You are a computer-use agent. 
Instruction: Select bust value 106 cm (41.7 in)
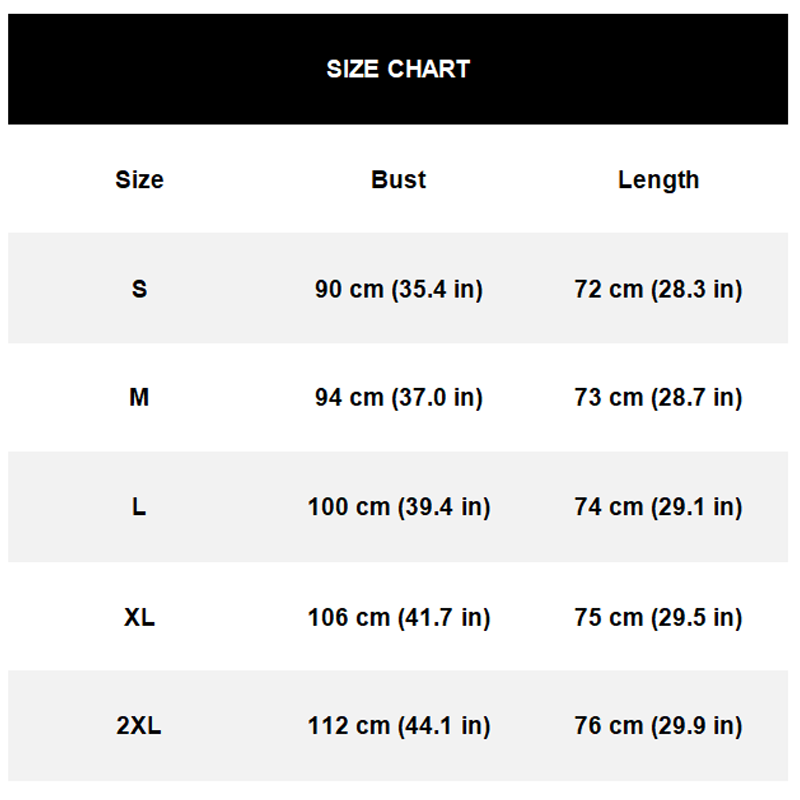(x=399, y=617)
